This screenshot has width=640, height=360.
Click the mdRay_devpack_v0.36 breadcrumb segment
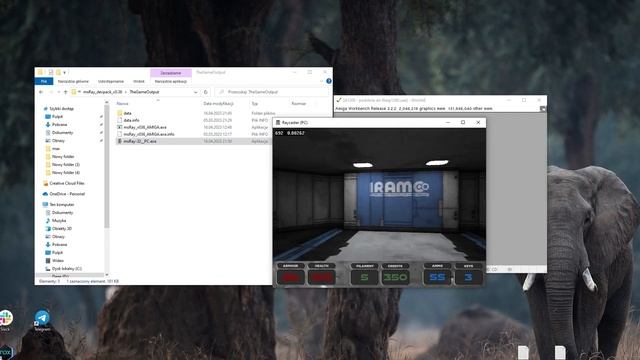[102, 92]
